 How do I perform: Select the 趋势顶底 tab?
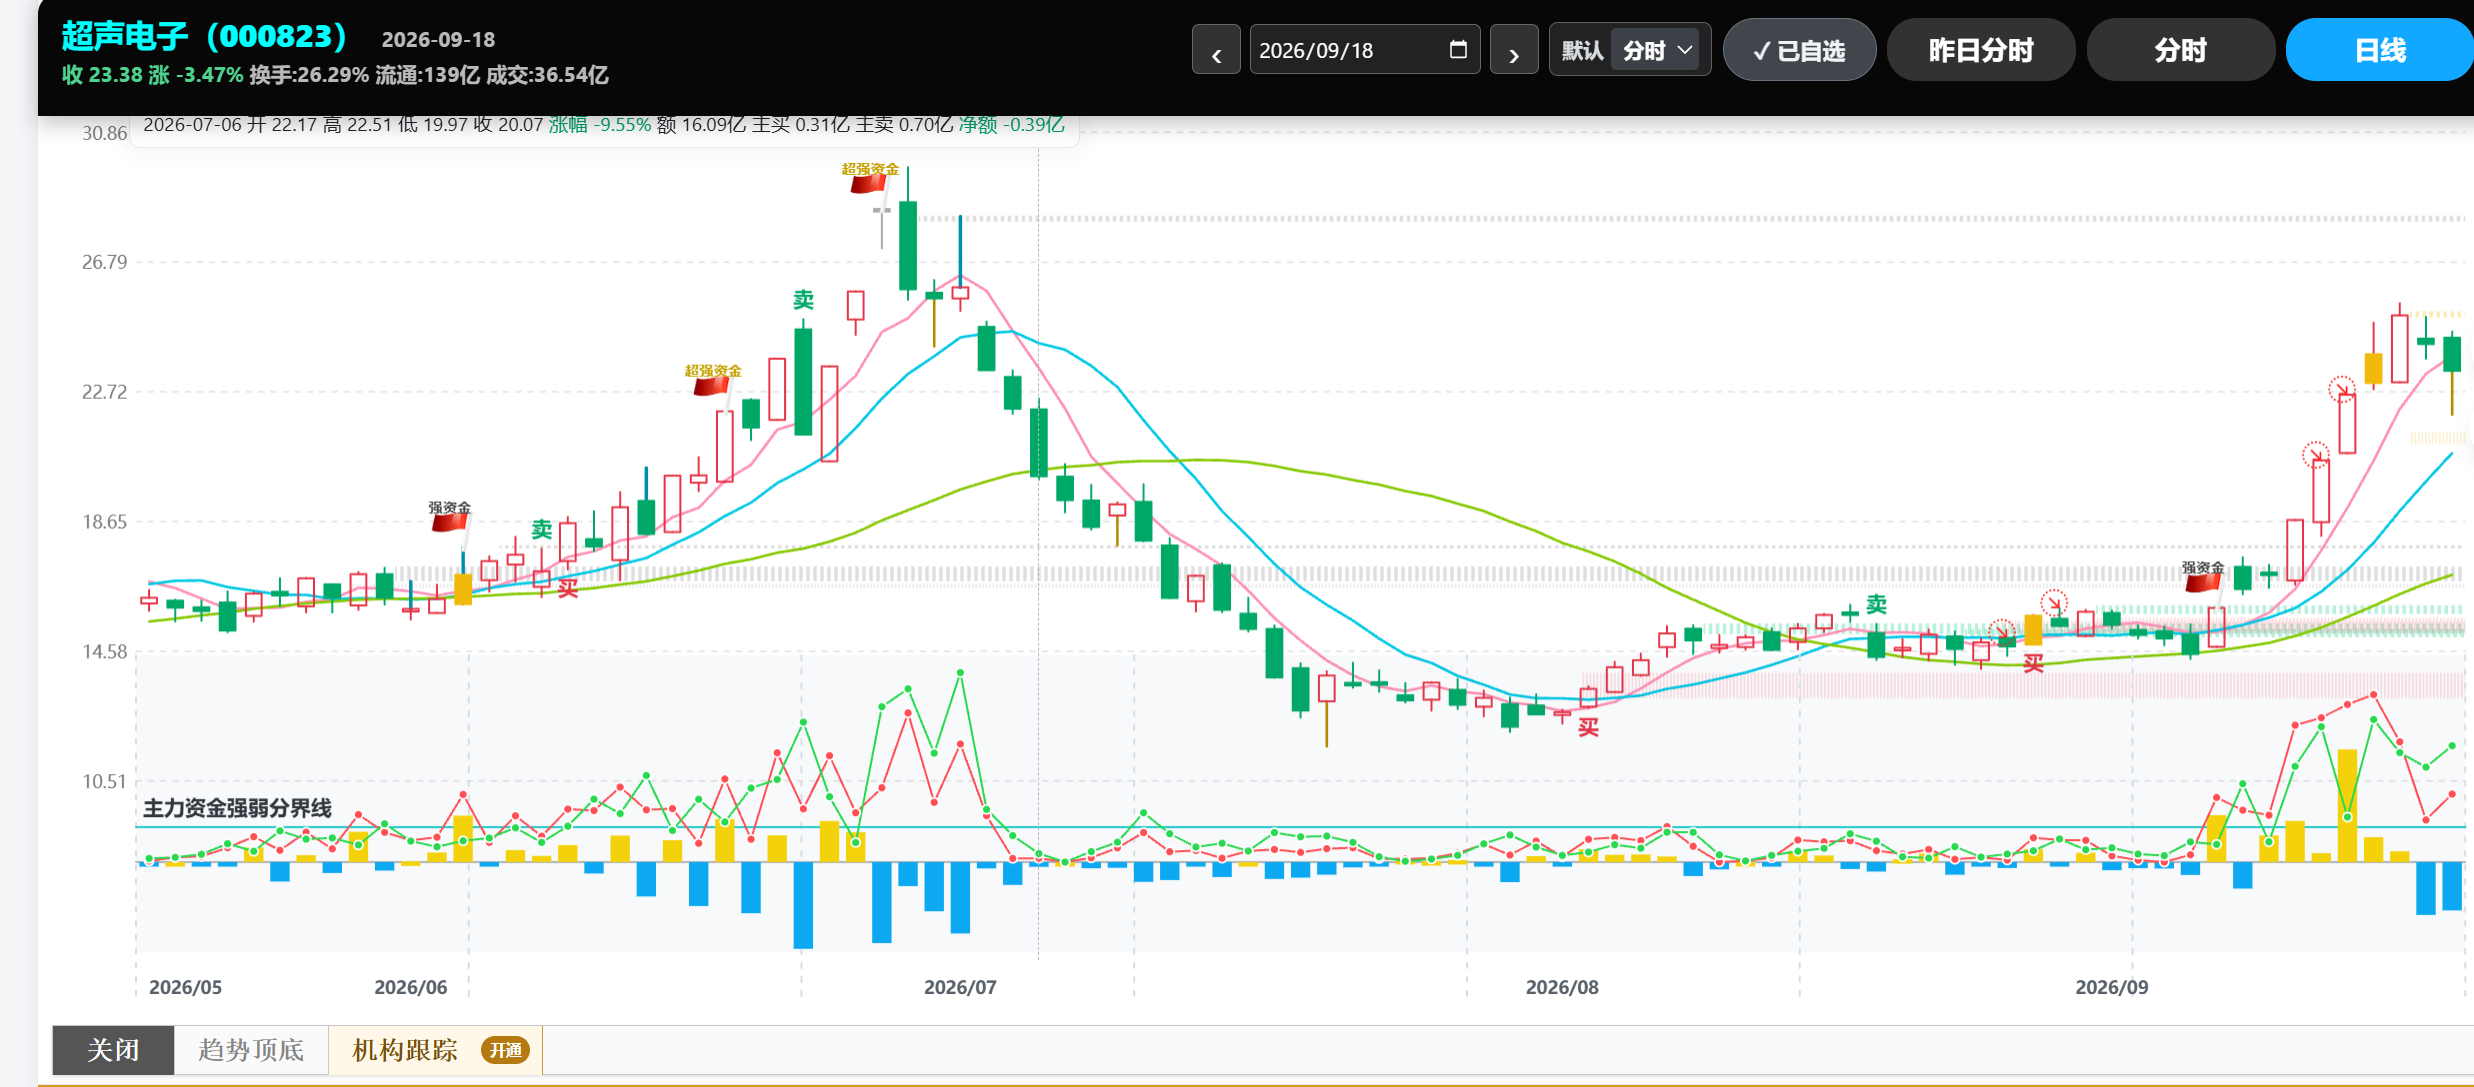click(251, 1050)
